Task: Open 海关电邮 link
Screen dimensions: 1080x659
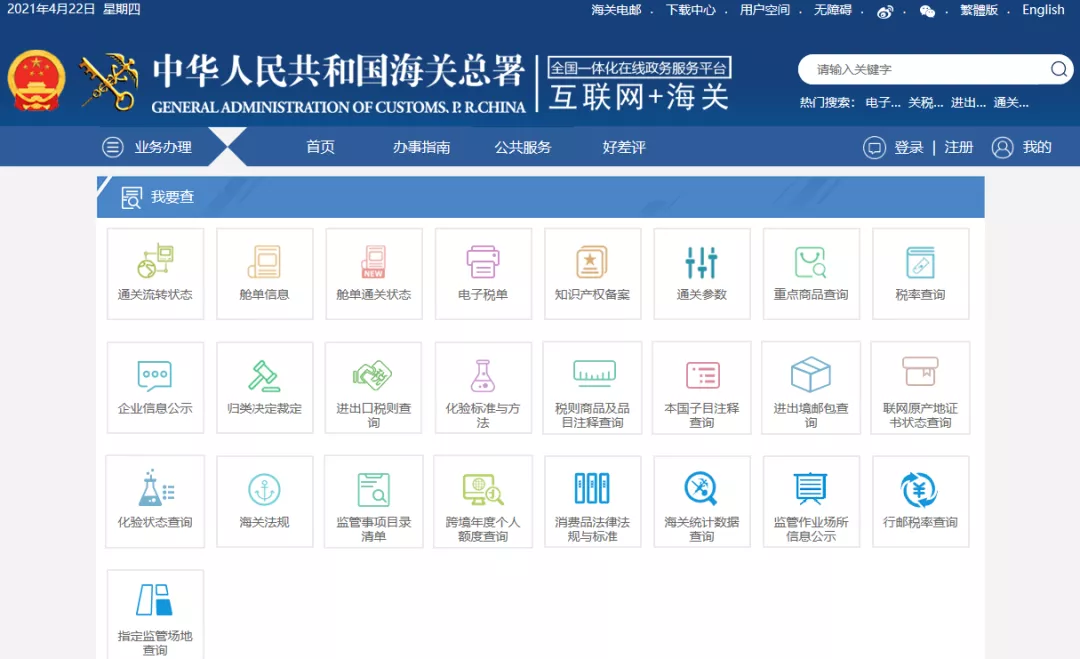Action: click(616, 10)
